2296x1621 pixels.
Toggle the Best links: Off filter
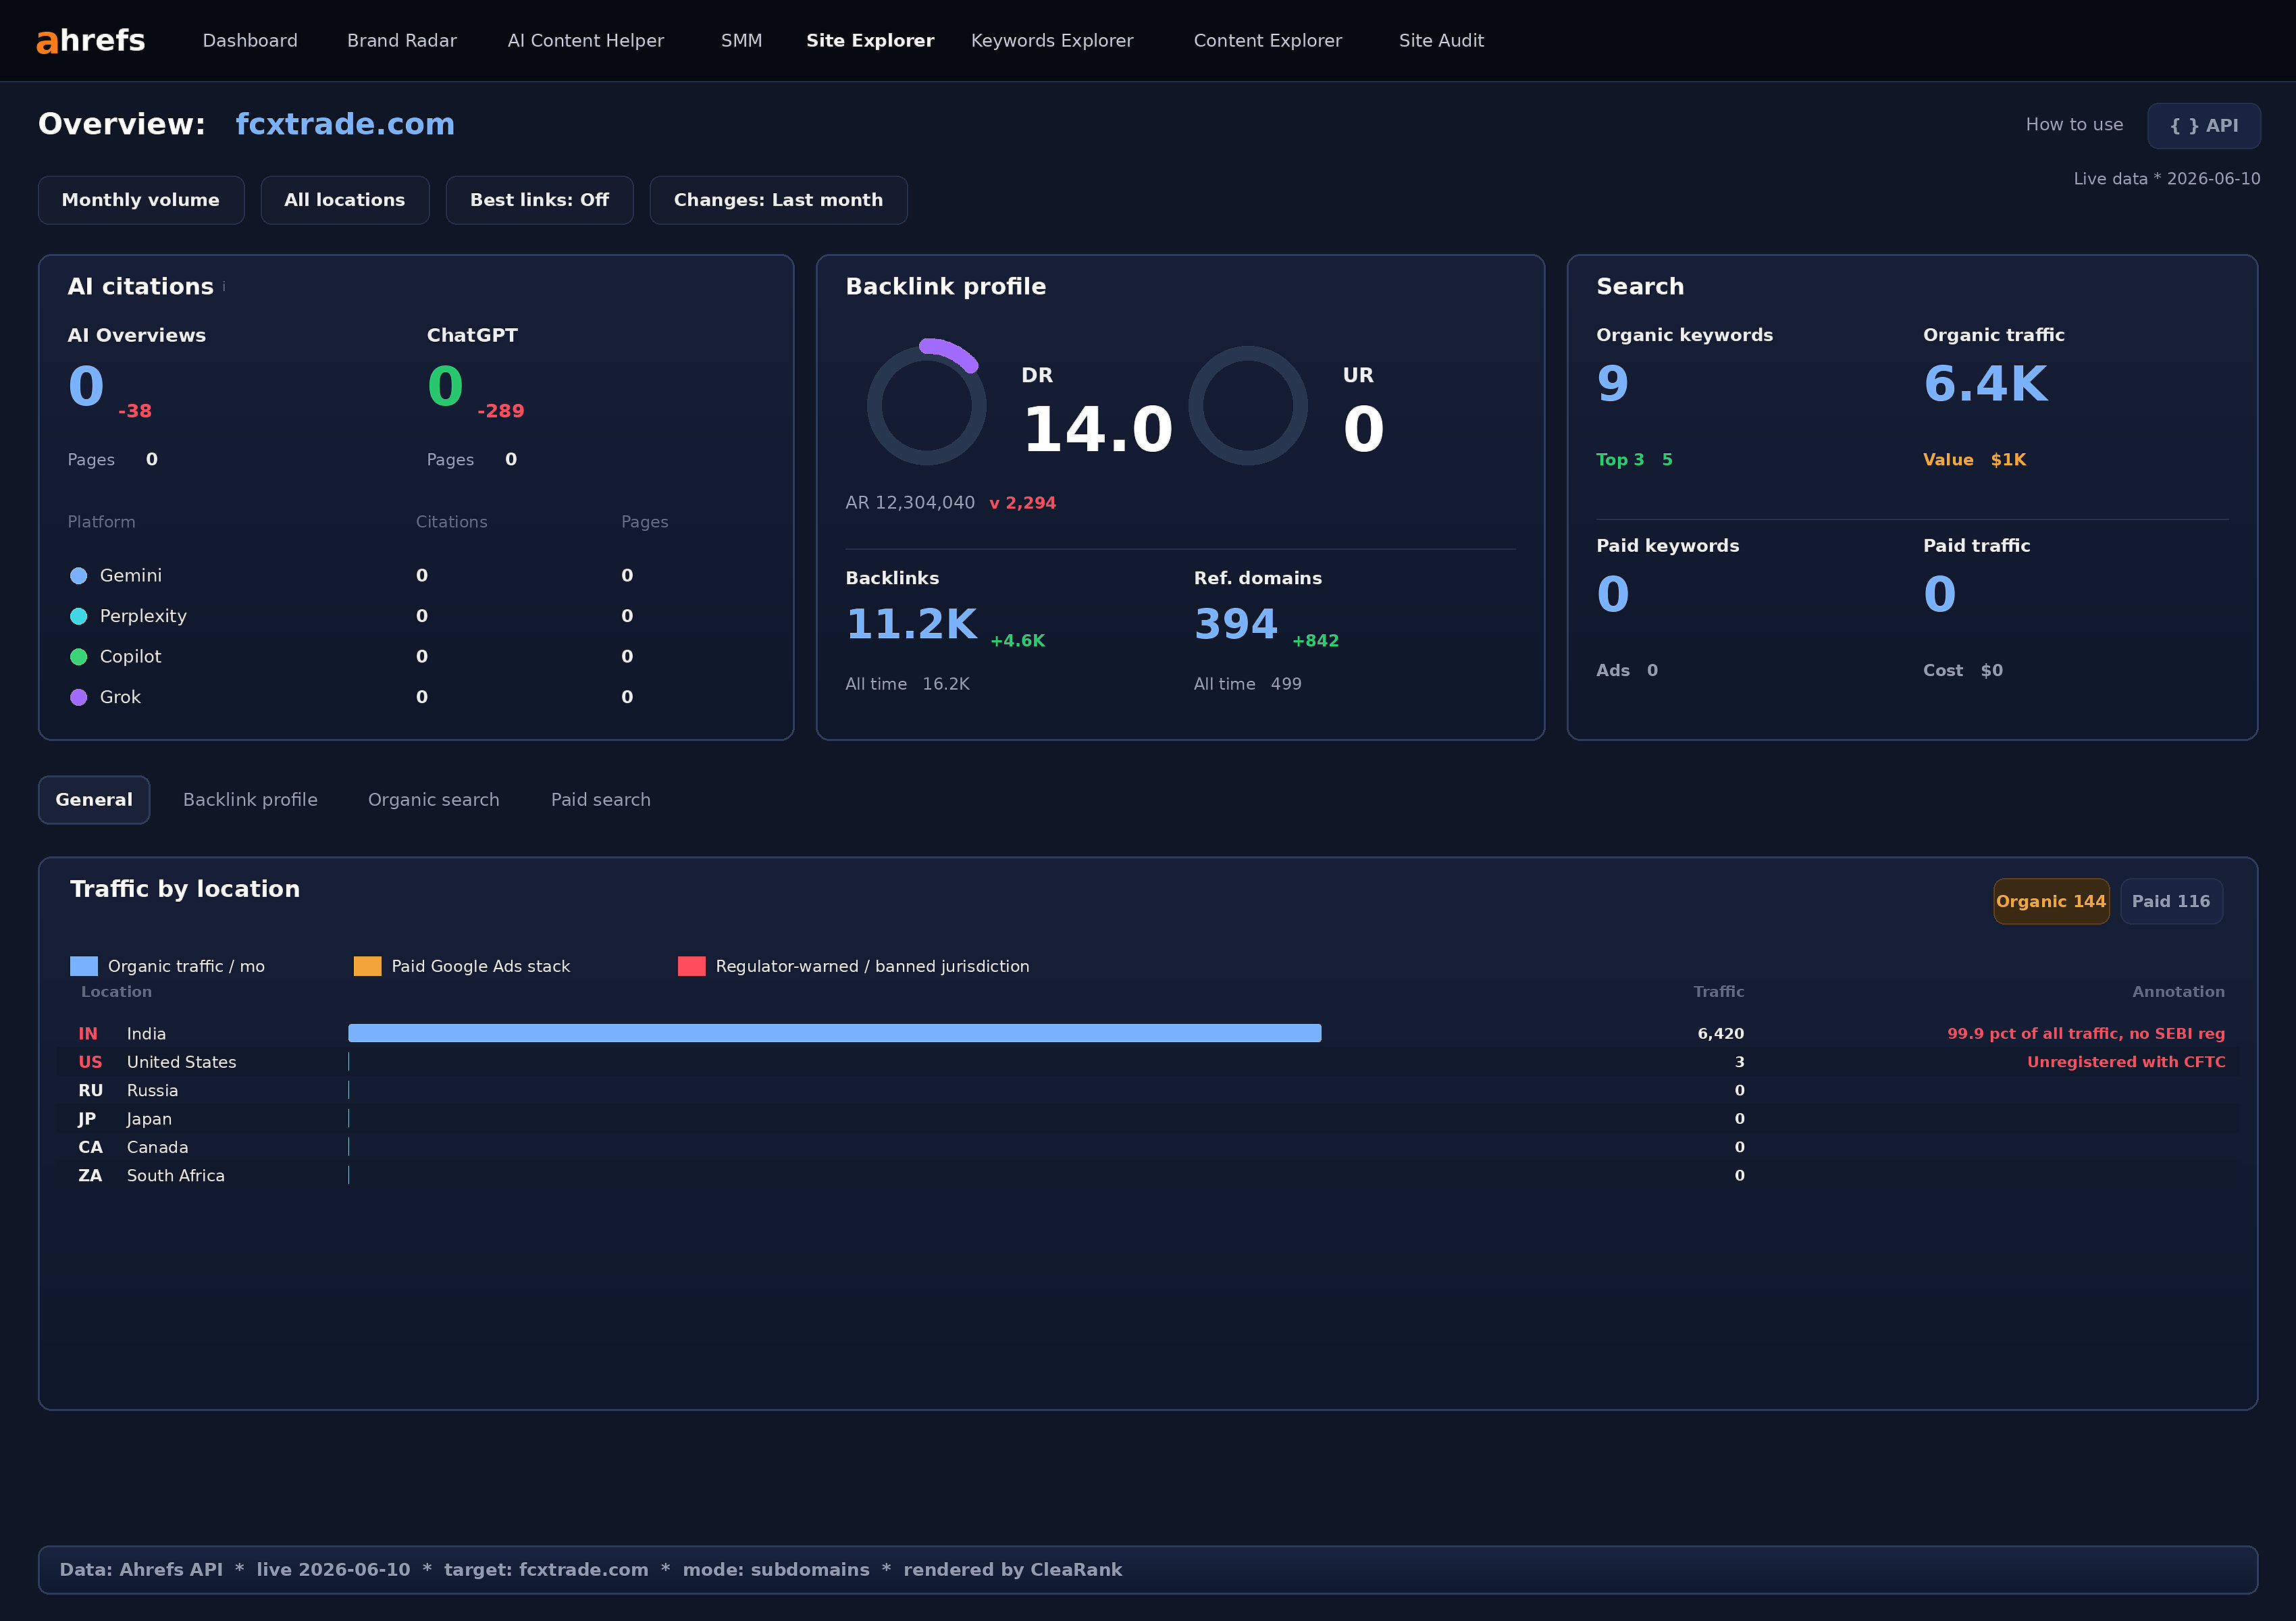point(540,200)
